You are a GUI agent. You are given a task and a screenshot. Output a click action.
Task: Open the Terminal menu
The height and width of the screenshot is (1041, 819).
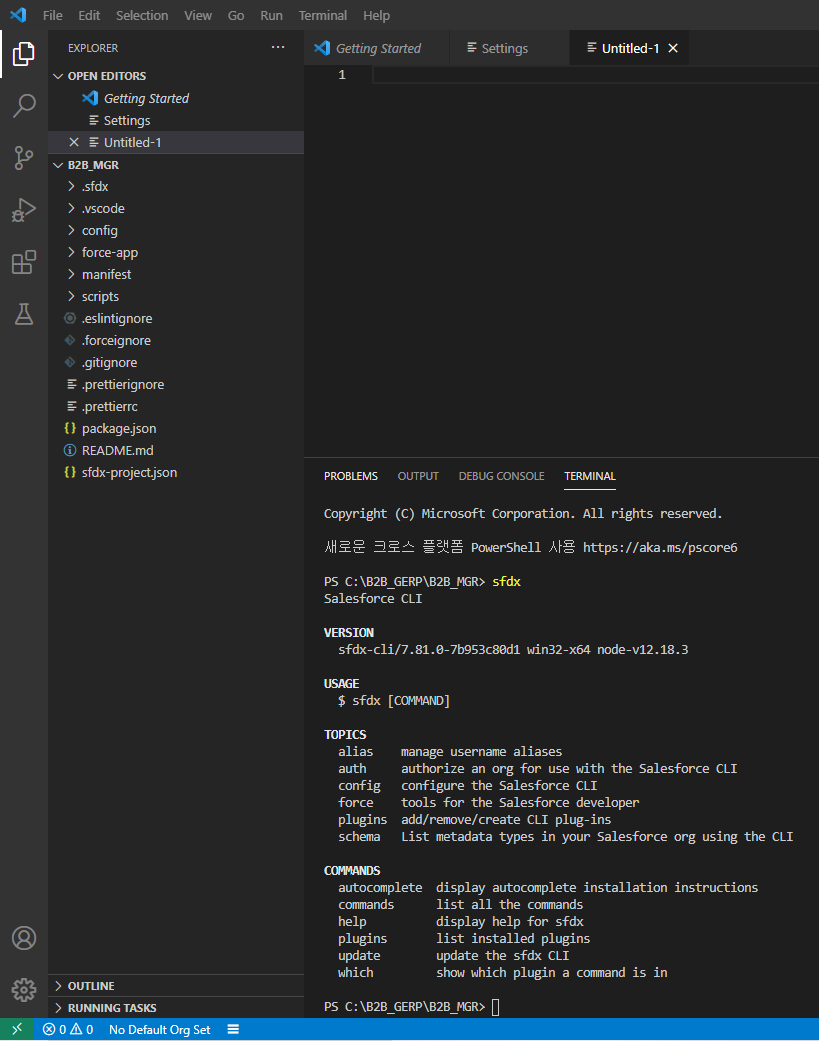[x=323, y=15]
